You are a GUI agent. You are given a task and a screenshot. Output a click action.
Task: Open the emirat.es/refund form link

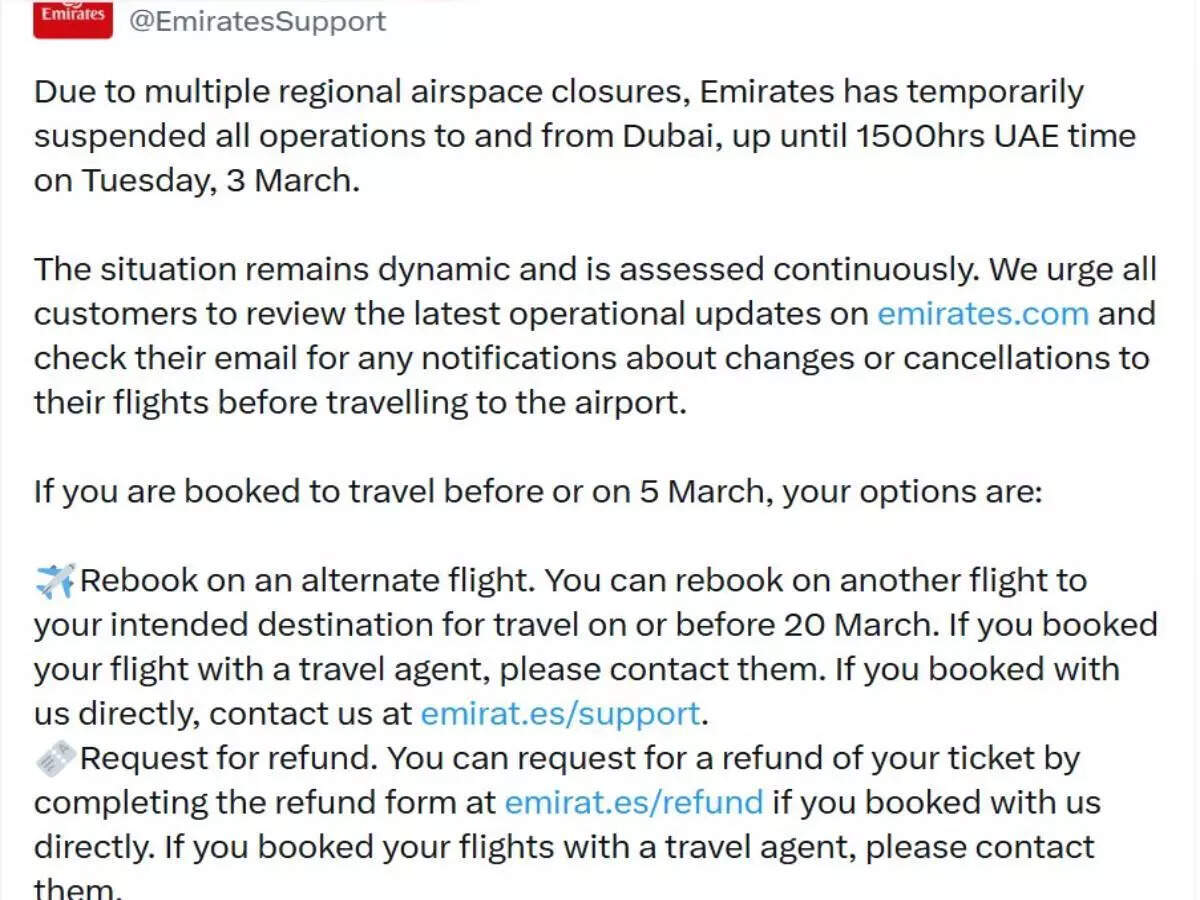633,803
